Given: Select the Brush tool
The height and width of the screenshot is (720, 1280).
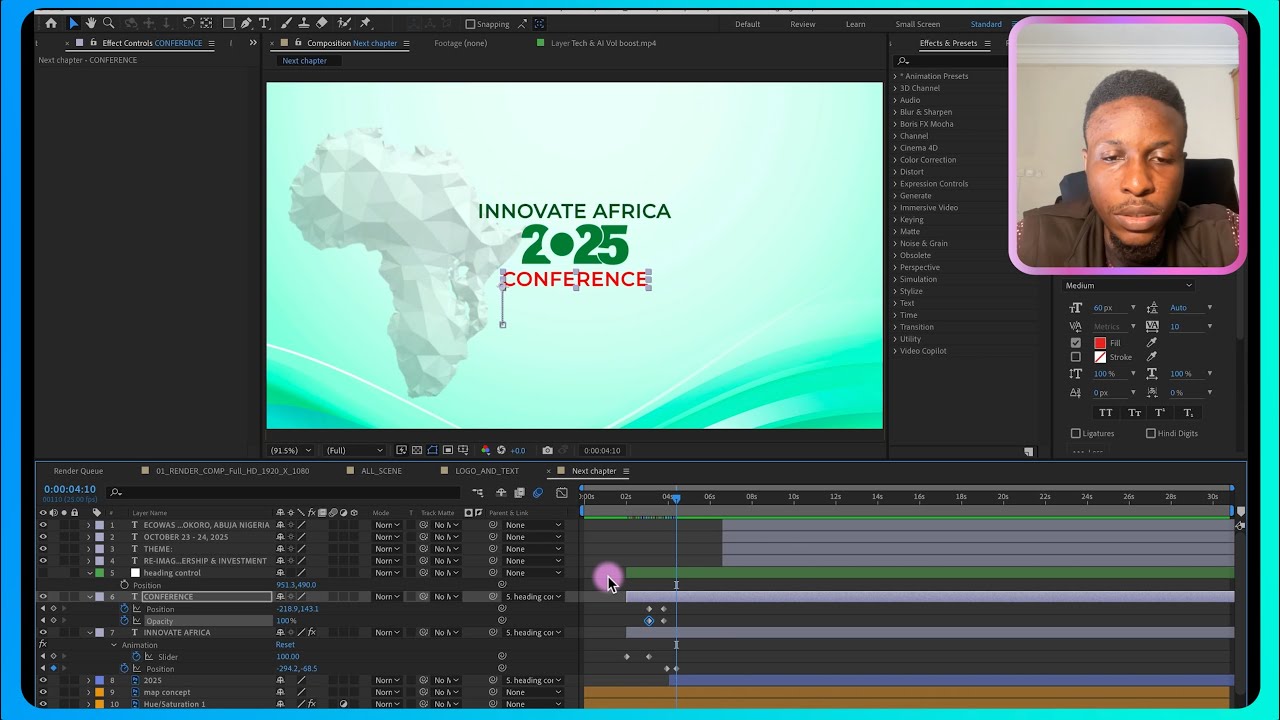Looking at the screenshot, I should point(286,23).
